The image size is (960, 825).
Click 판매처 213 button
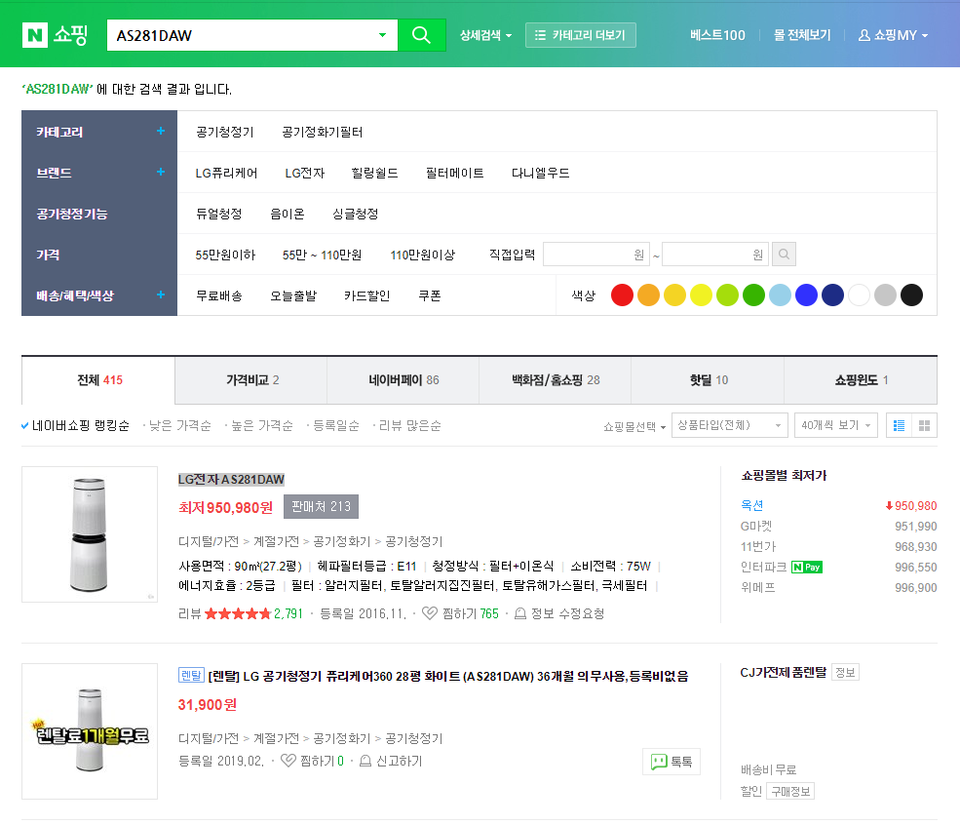click(321, 506)
